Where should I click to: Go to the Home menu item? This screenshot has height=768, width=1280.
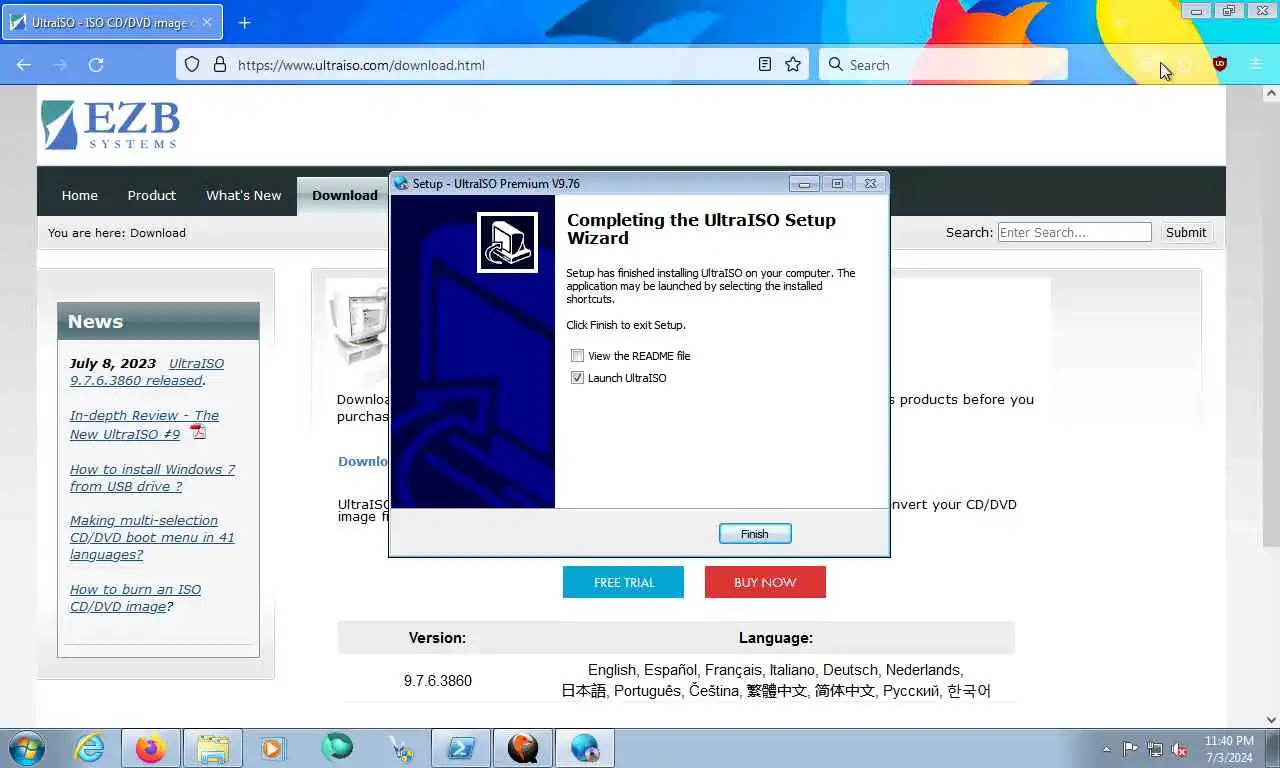coord(80,195)
